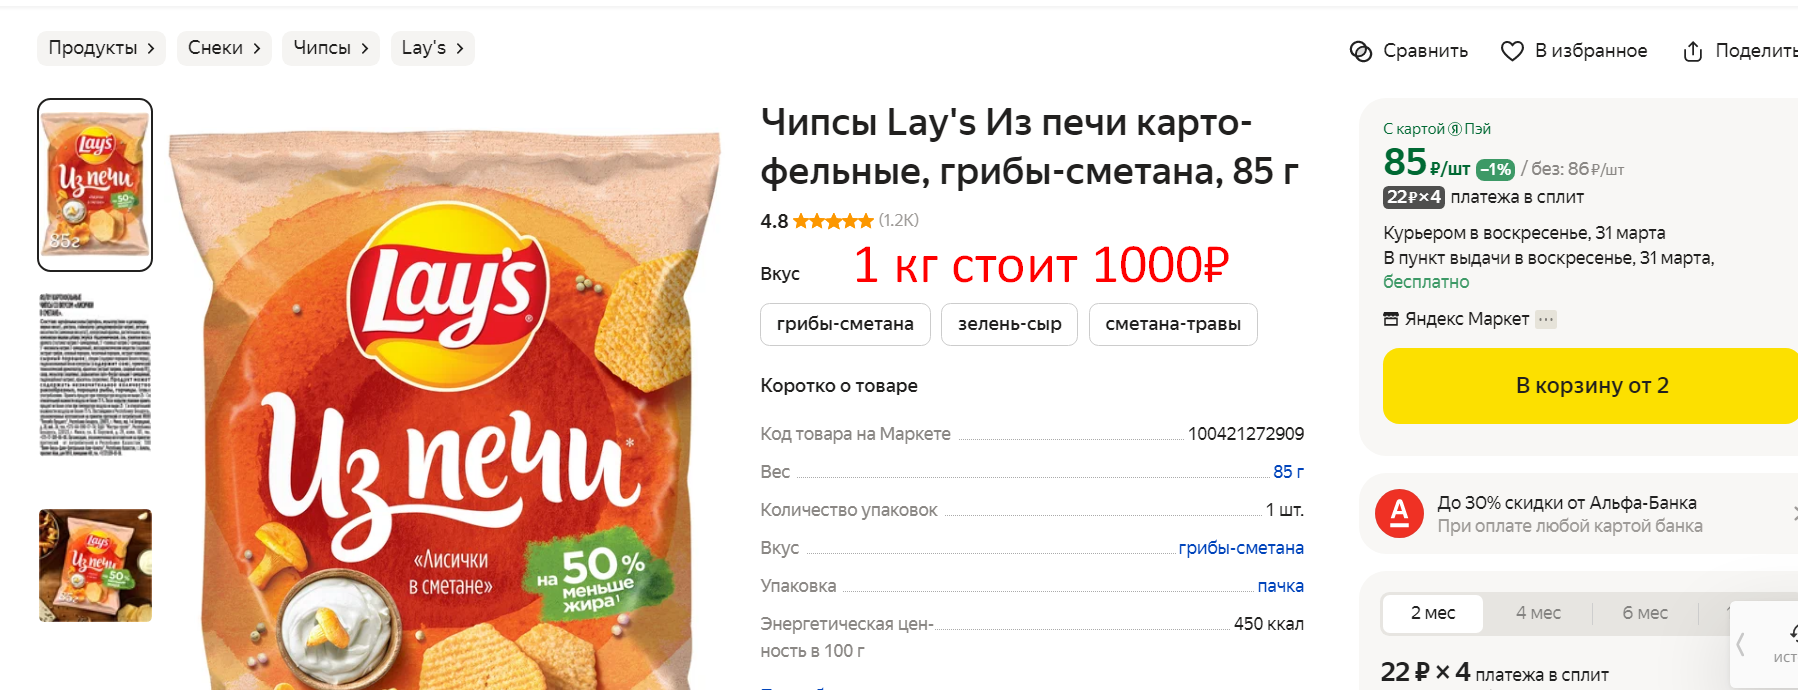
Task: Expand the Продукты breadcrumb chevron
Action: tap(151, 48)
